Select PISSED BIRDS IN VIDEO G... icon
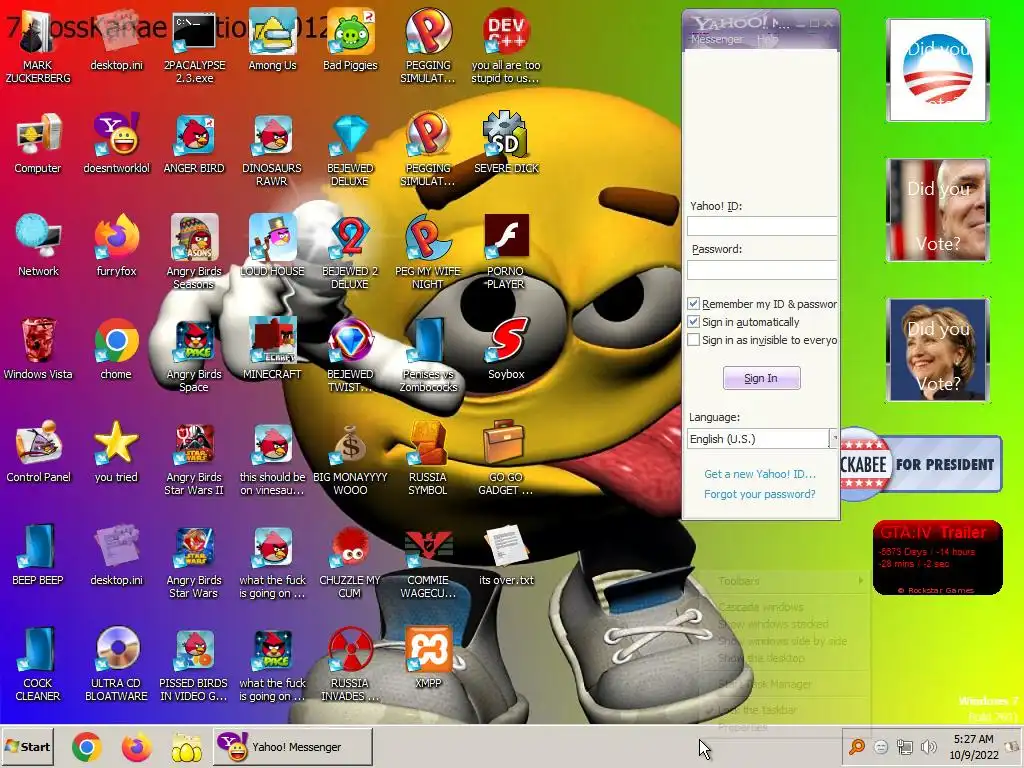The height and width of the screenshot is (768, 1024). [x=194, y=665]
